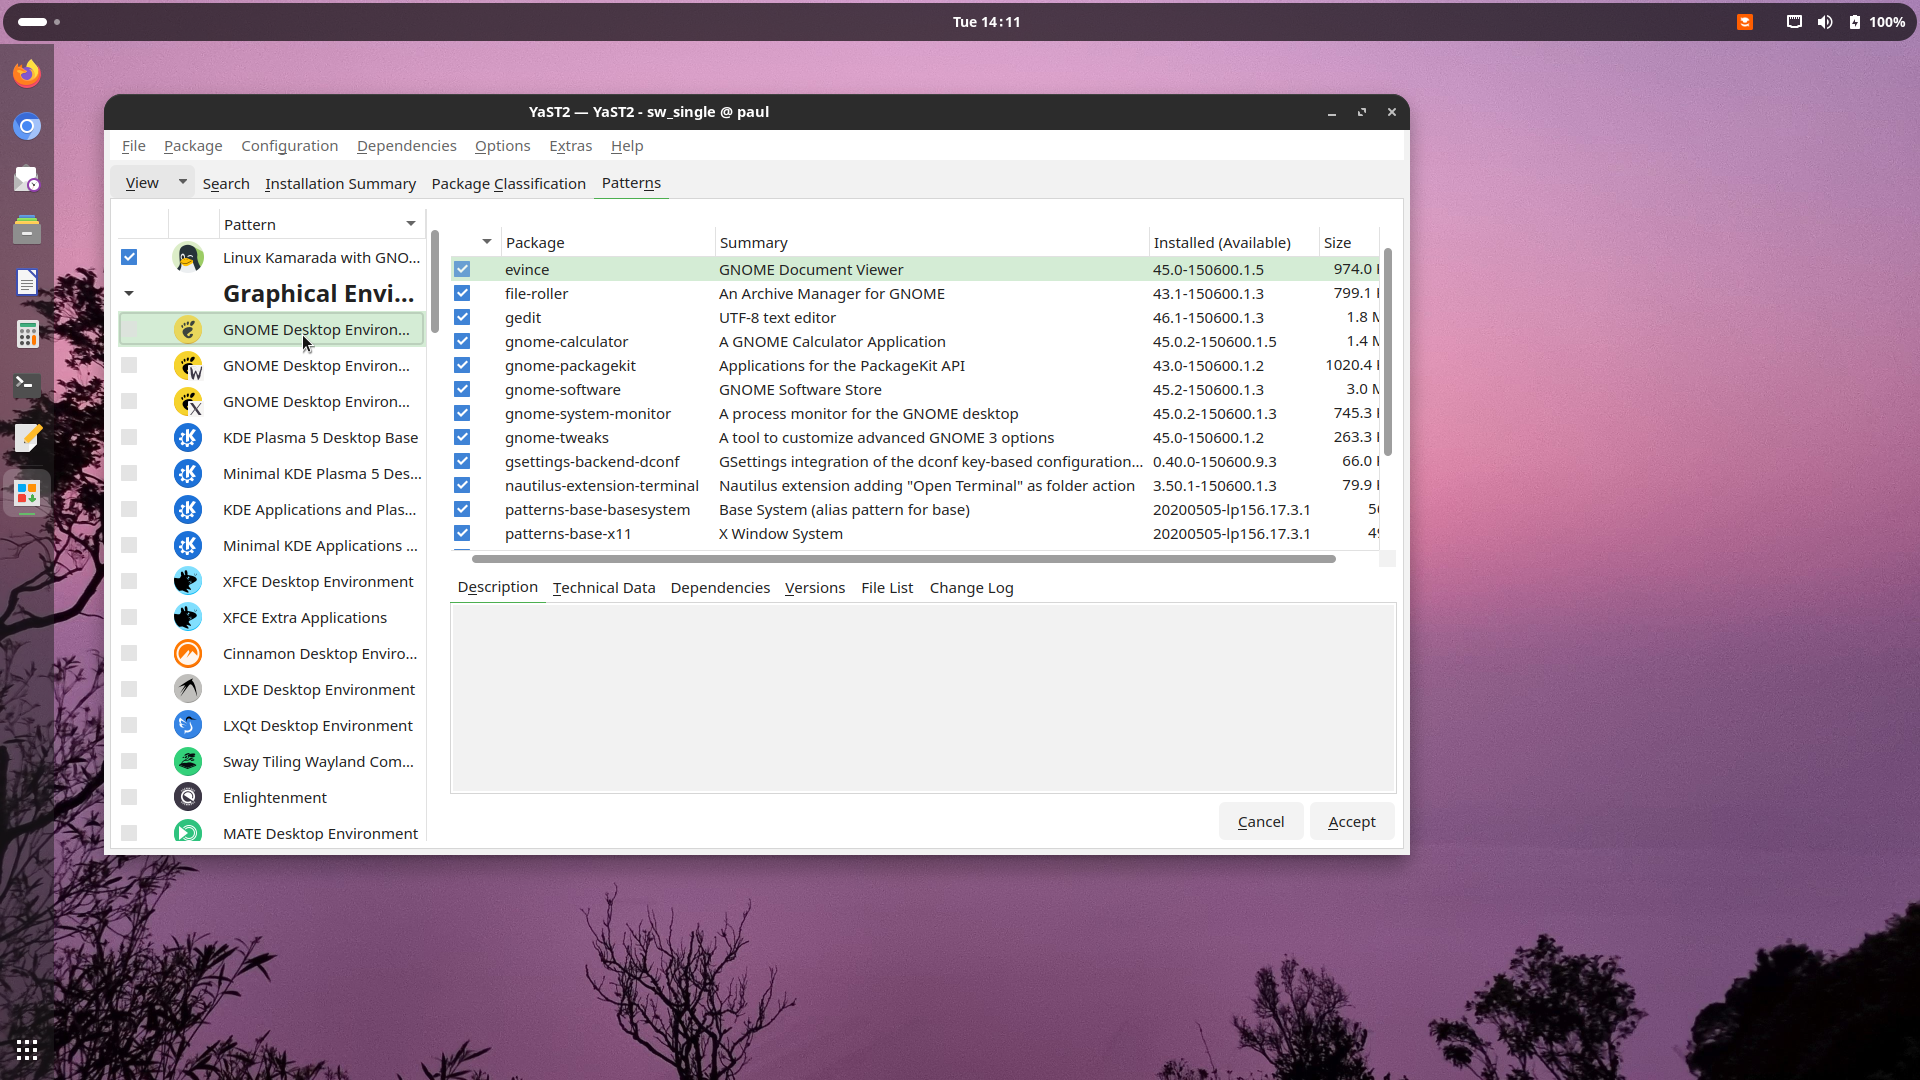Open the View dropdown arrow
Screen dimensions: 1920x1080
click(x=182, y=182)
